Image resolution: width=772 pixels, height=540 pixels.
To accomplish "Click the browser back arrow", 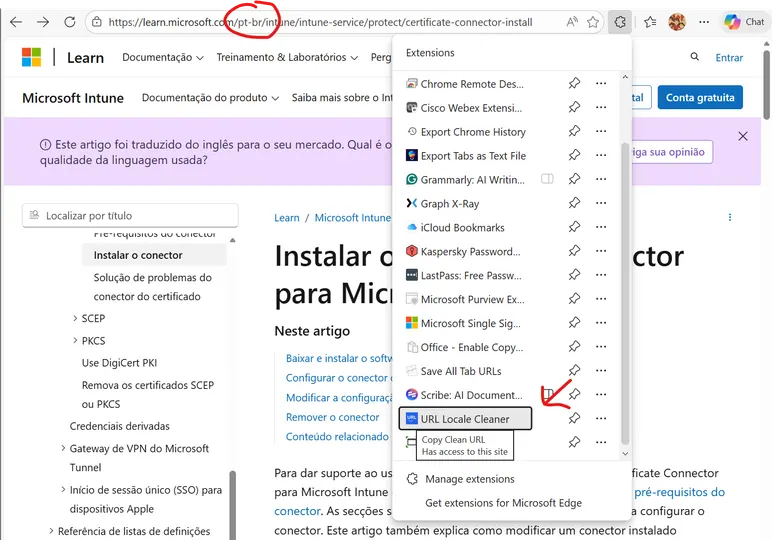I will [x=16, y=22].
